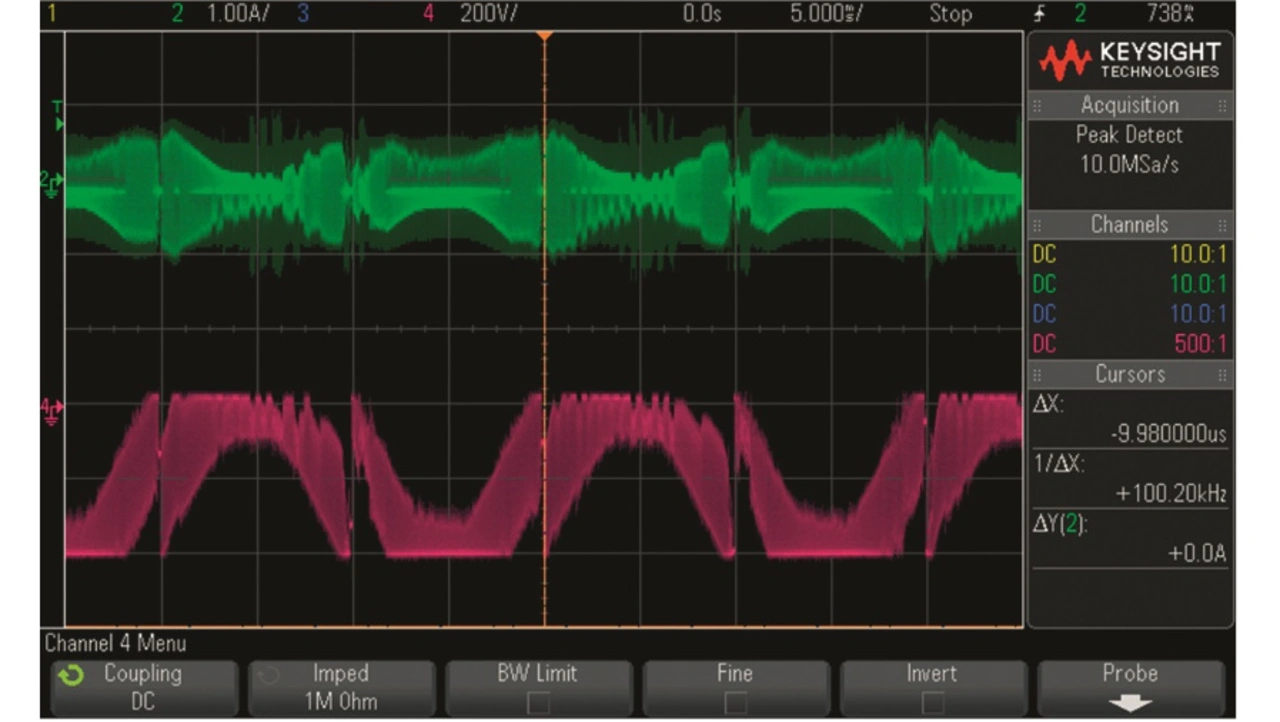Click the green trigger level T marker
Screen dimensions: 1280x722
pos(57,115)
